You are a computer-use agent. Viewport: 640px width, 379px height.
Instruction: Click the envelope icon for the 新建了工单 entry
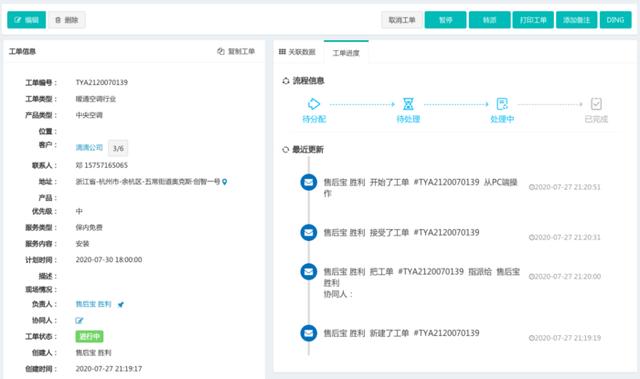click(x=309, y=333)
